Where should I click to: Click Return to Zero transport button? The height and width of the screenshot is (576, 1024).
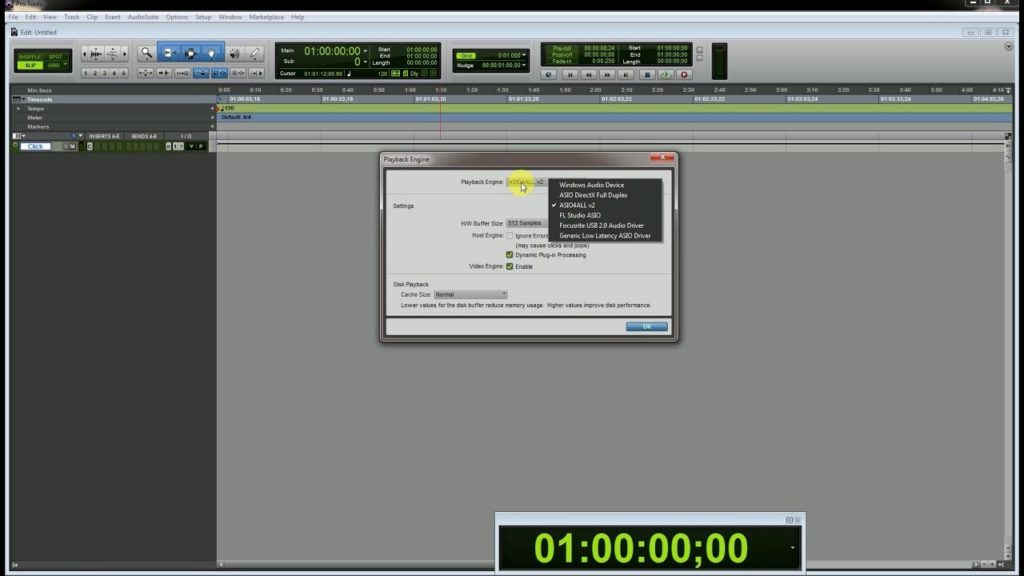point(569,74)
